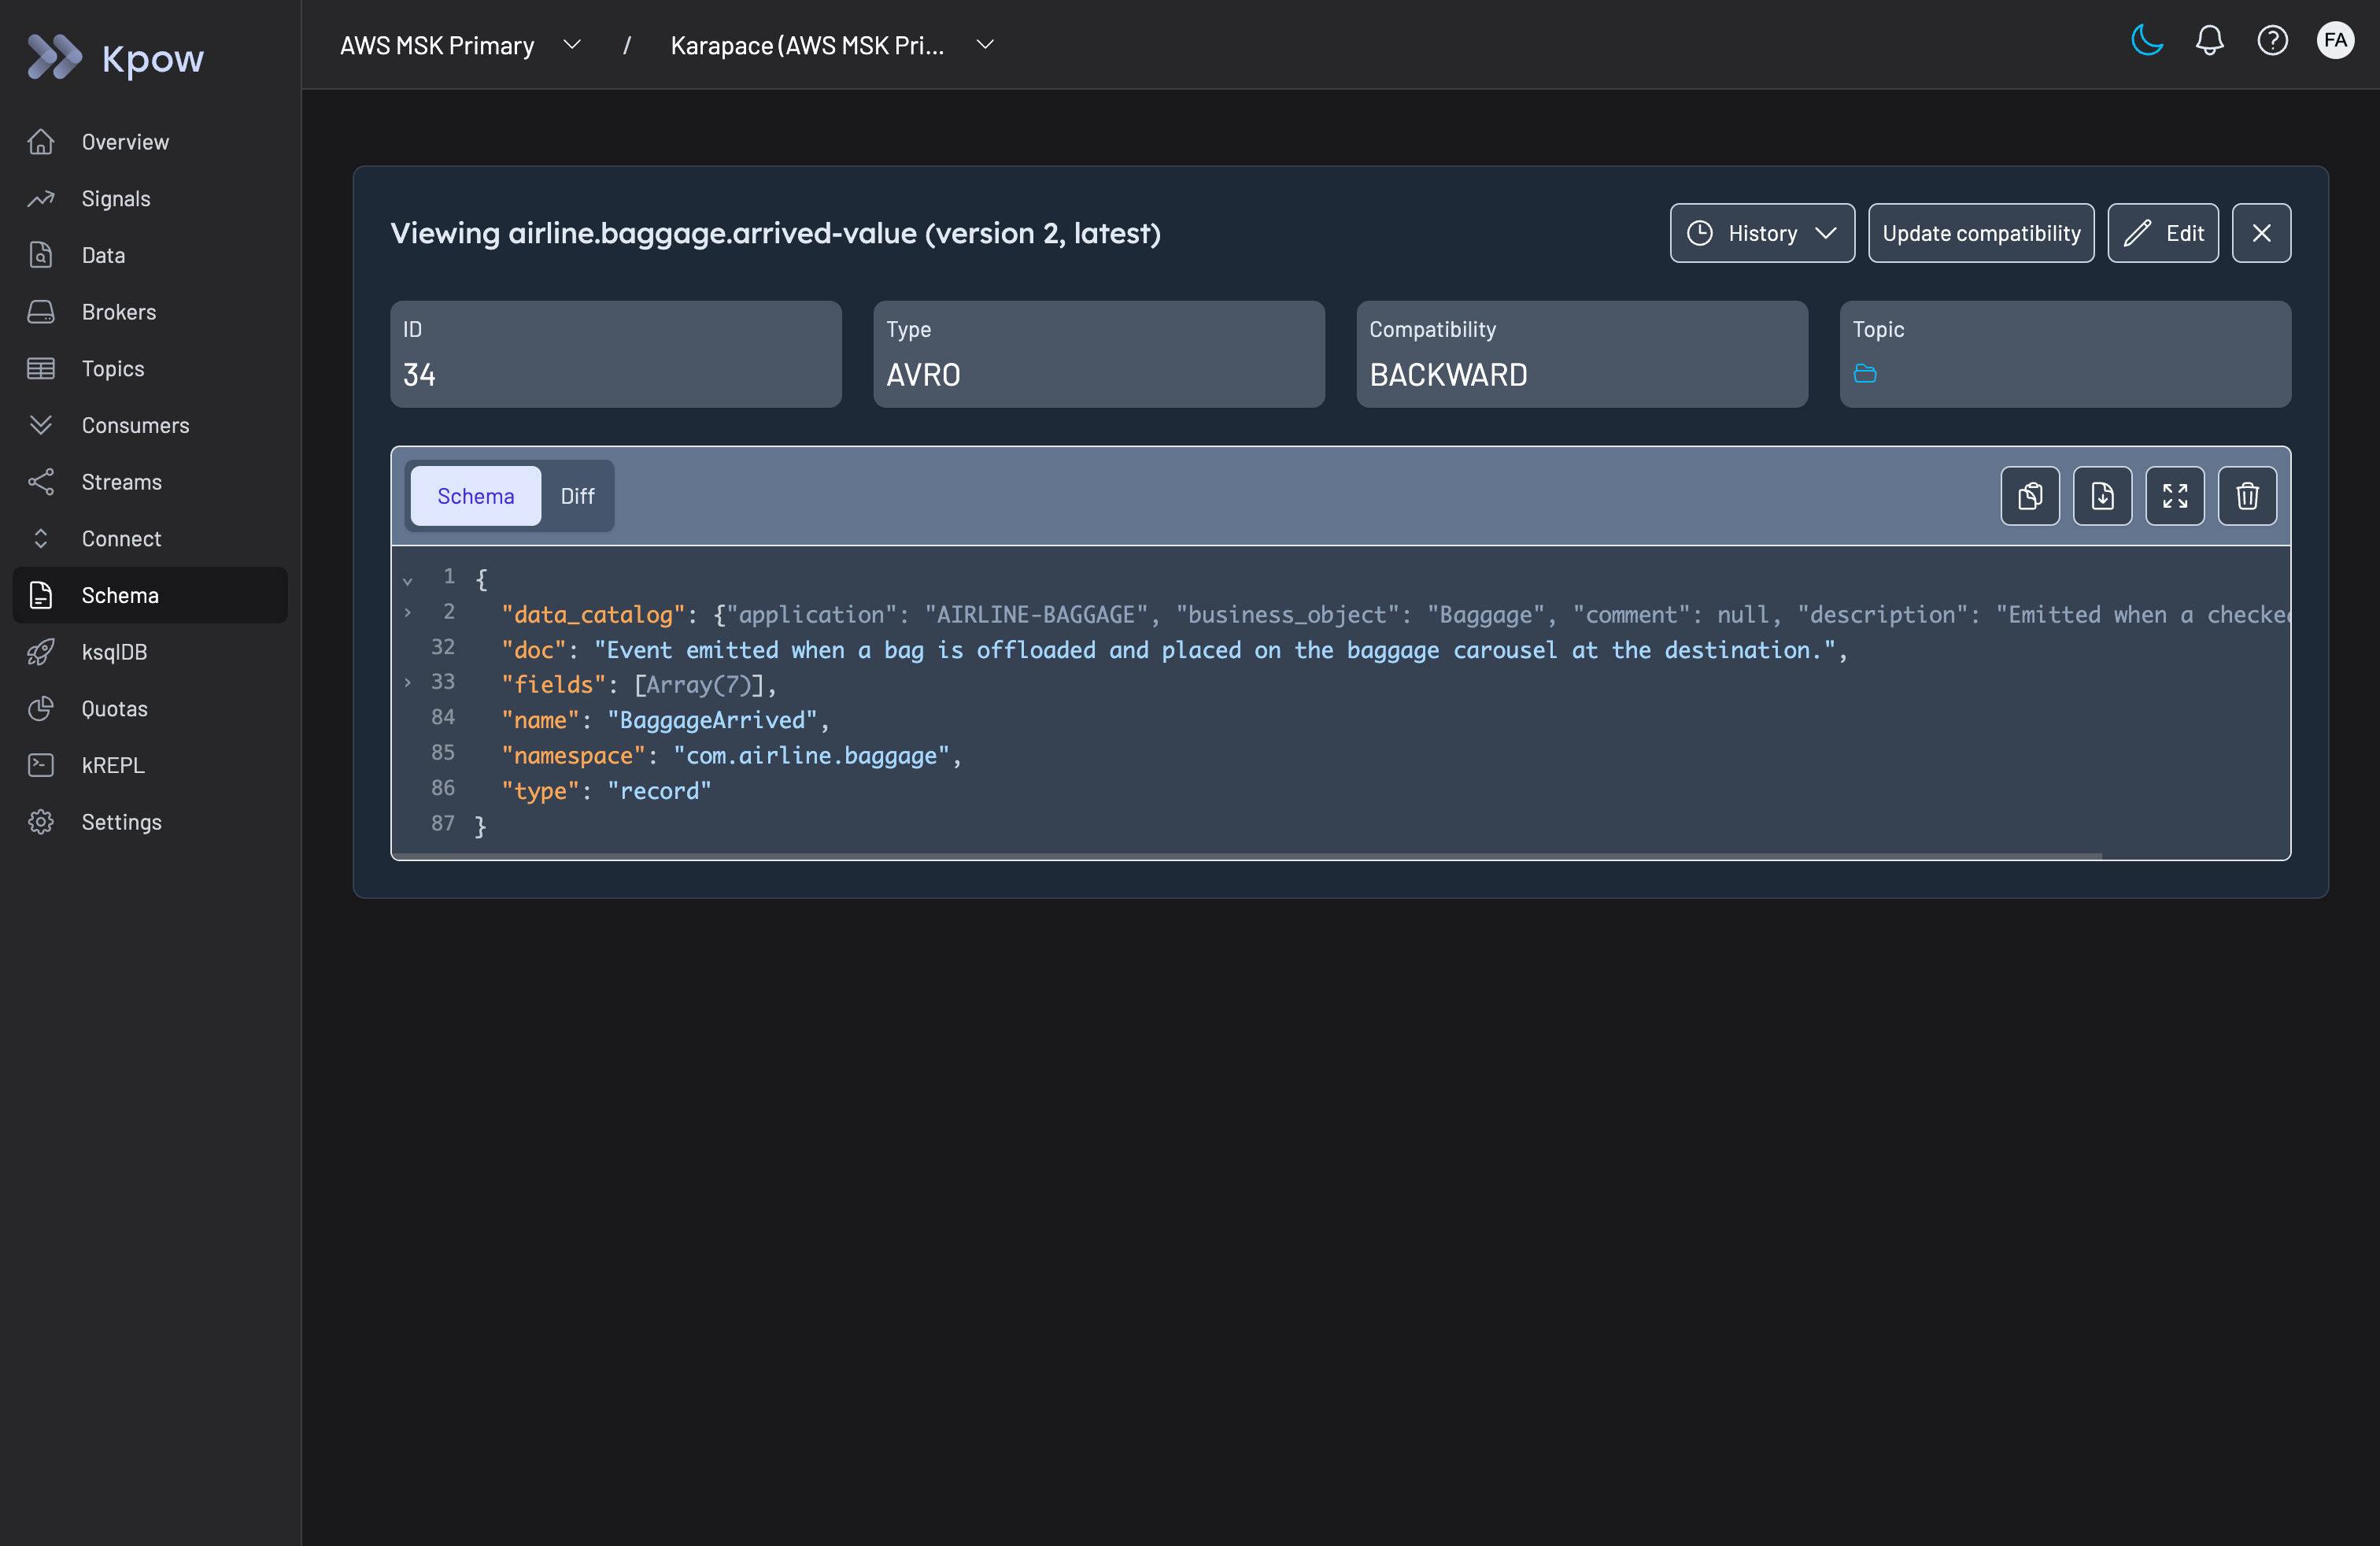The width and height of the screenshot is (2380, 1546).
Task: Click the "BaggageArrived" name value
Action: click(713, 720)
